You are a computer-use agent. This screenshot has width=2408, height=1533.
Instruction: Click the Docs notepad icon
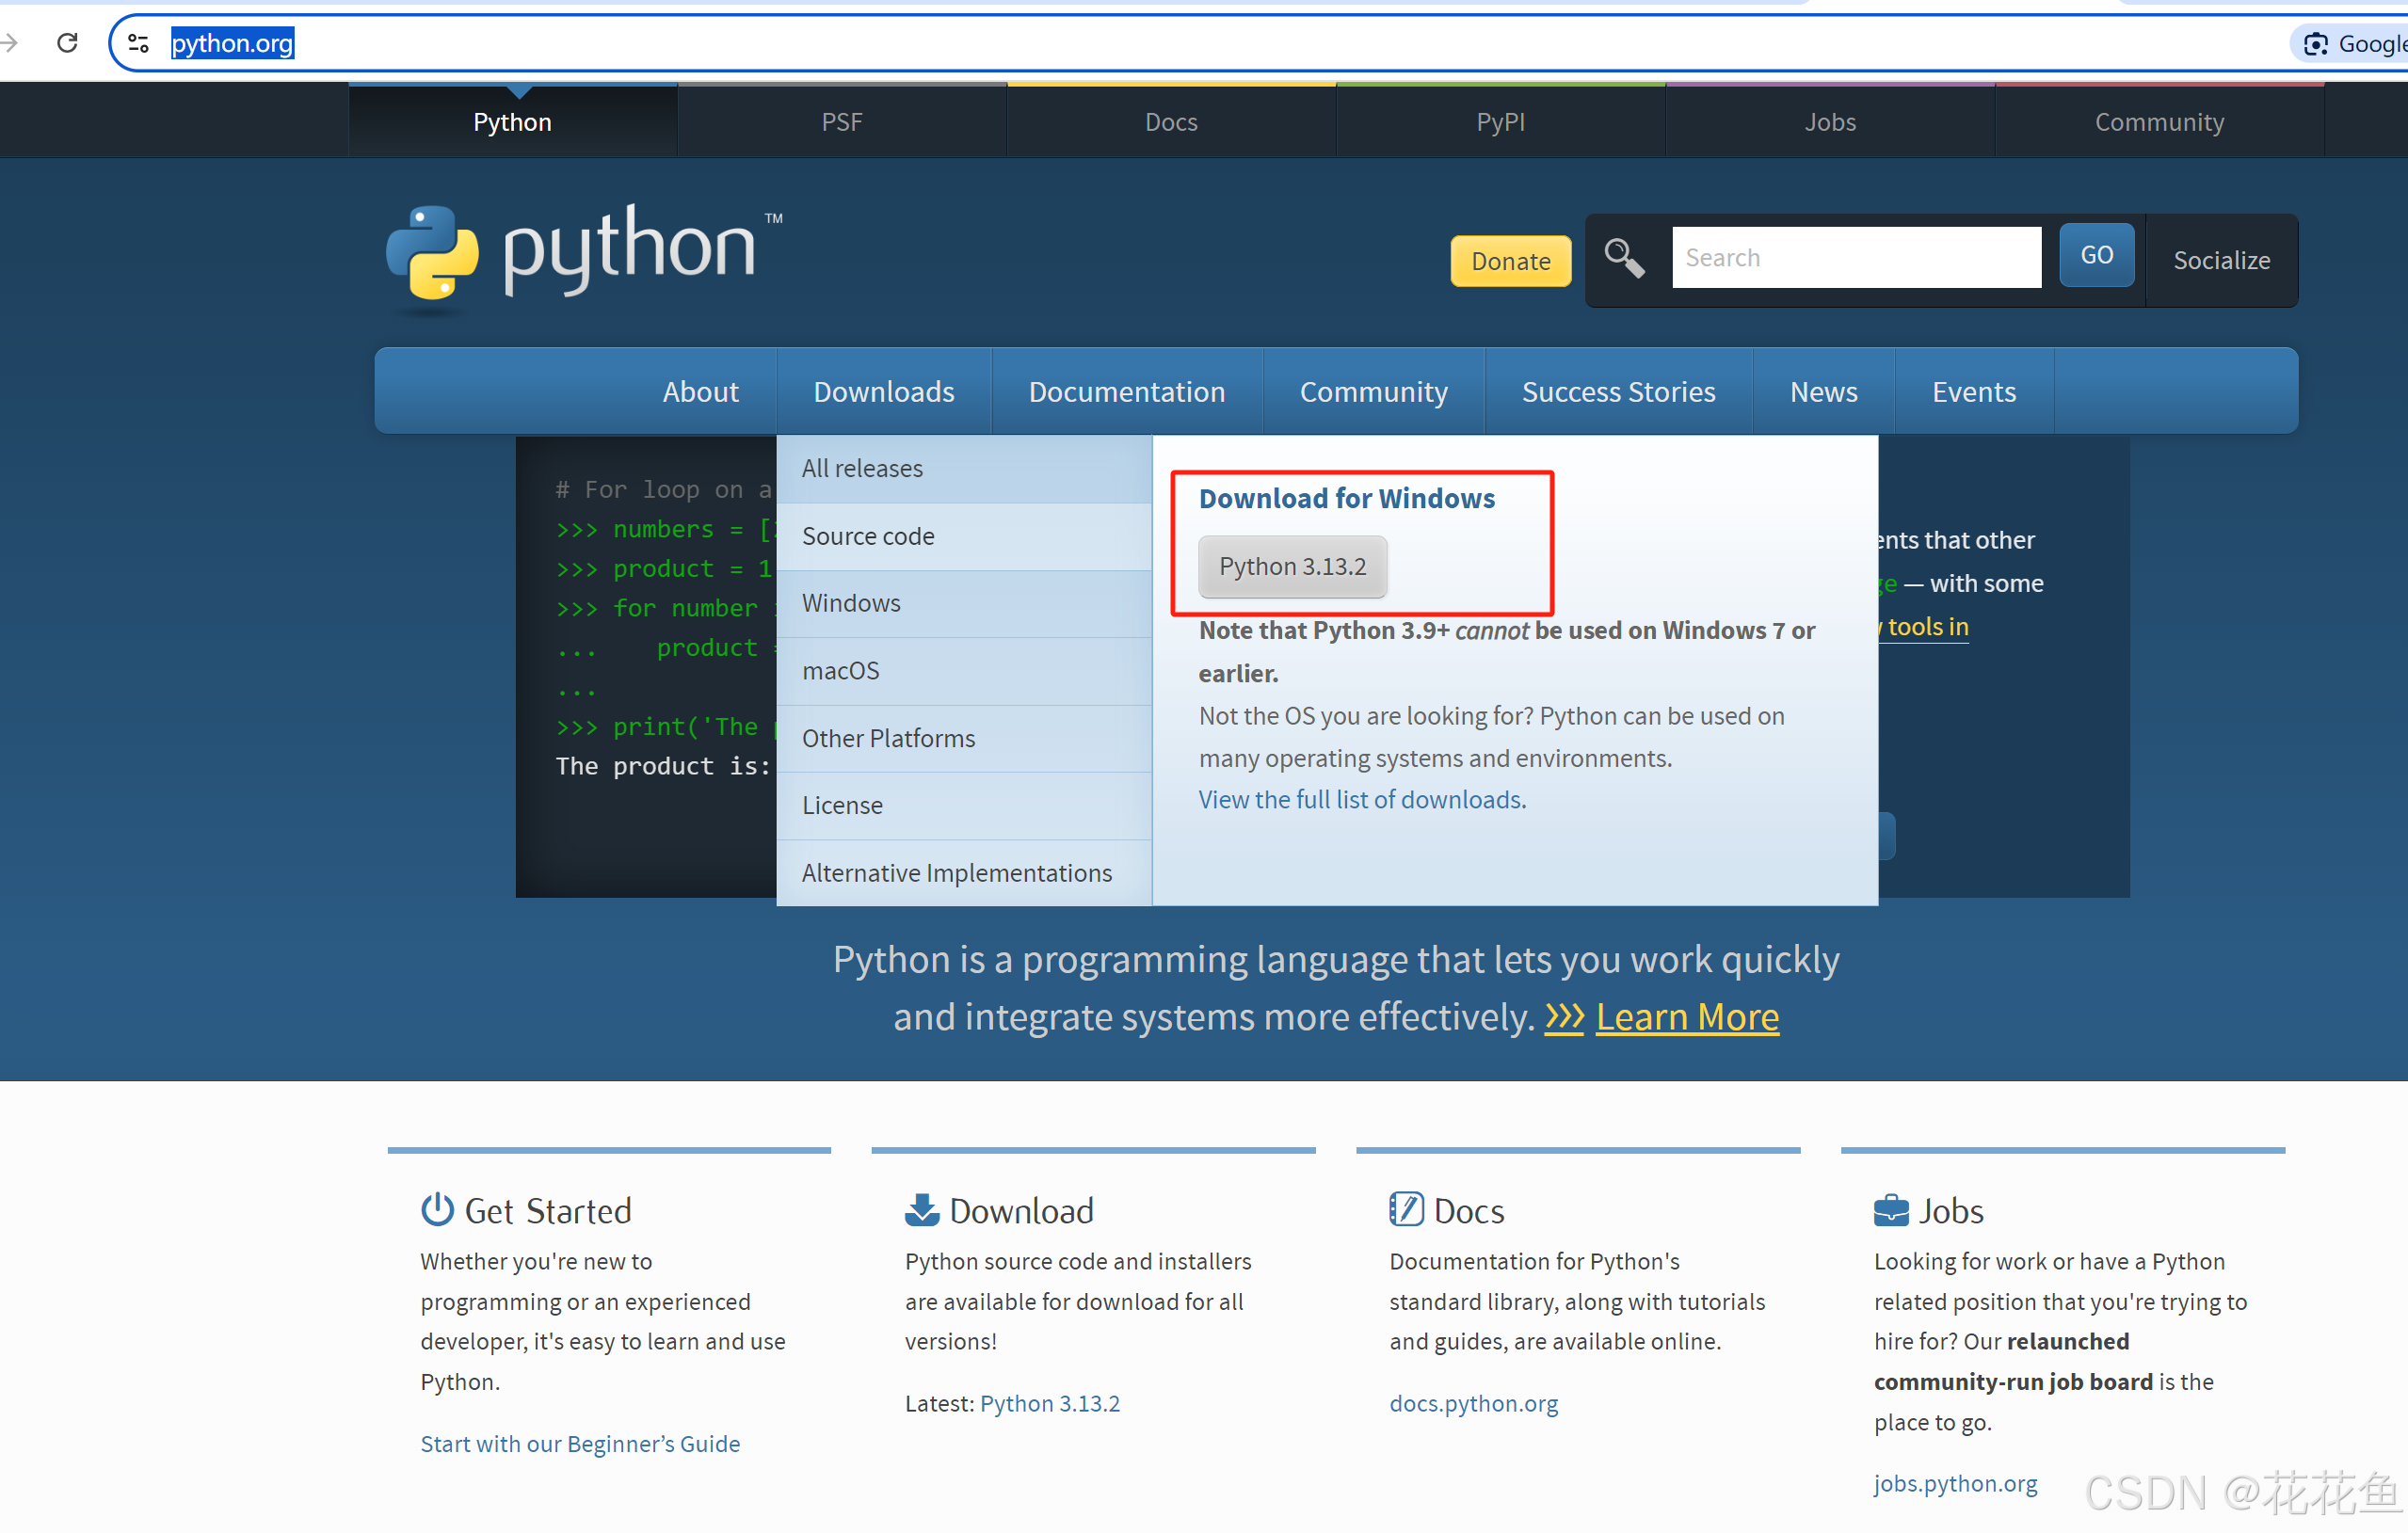tap(1405, 1209)
